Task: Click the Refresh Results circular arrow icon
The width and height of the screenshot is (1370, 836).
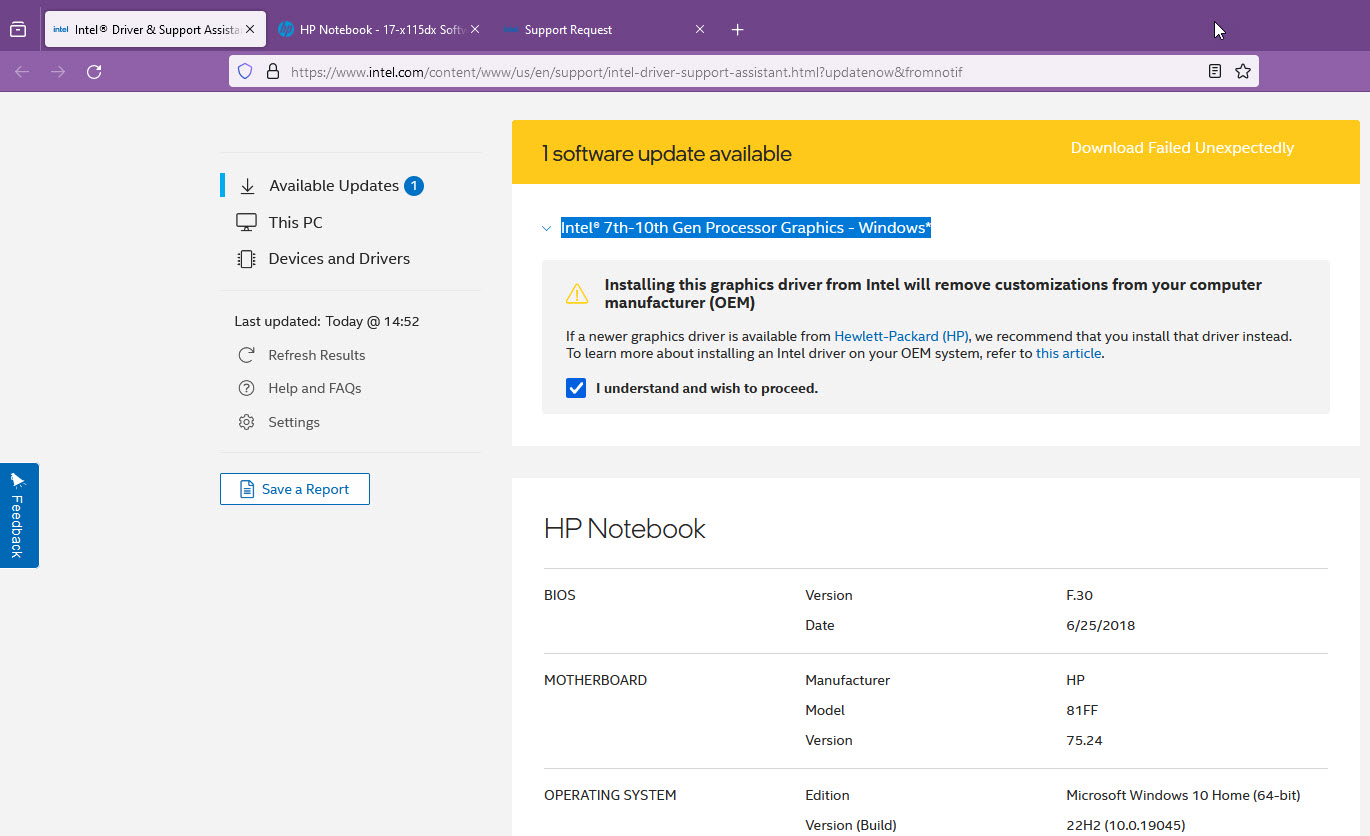Action: pos(246,355)
